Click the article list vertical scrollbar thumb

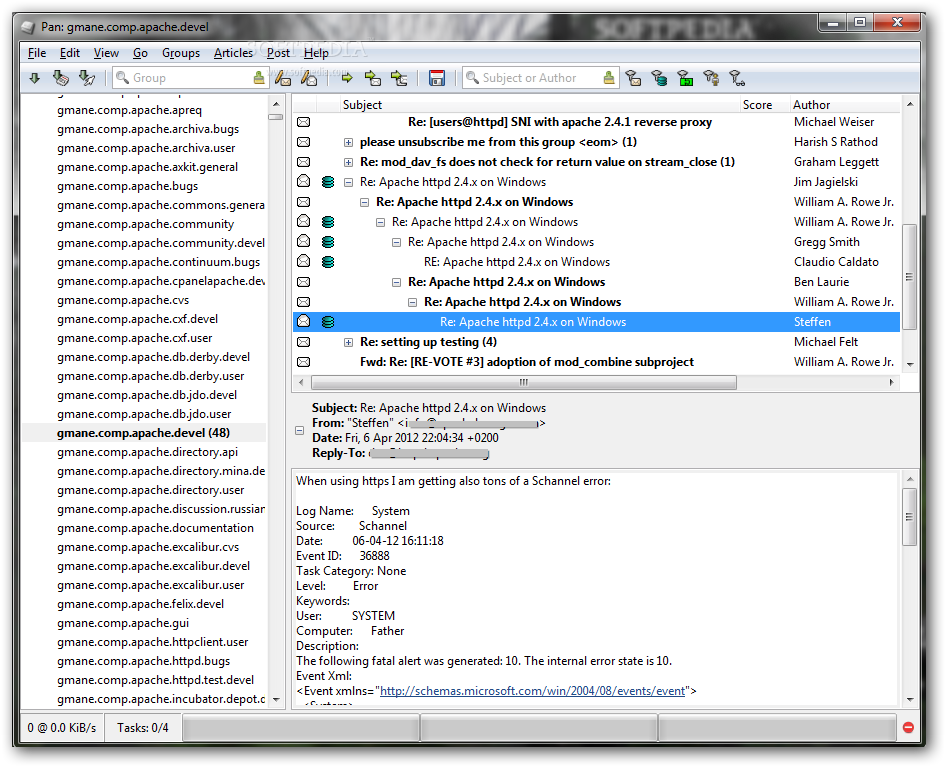click(x=909, y=277)
